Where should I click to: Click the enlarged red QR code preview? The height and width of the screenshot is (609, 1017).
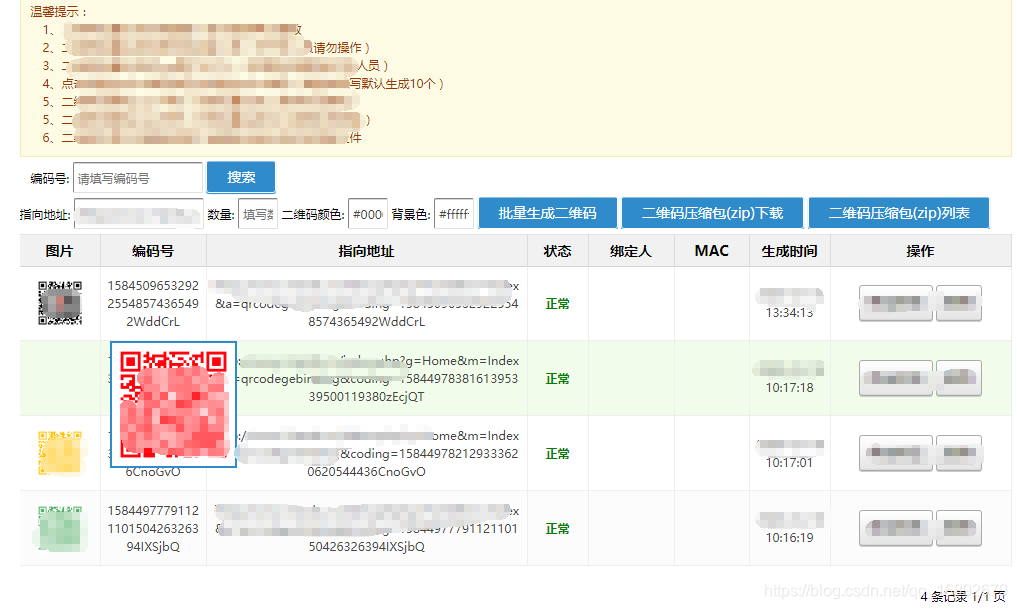click(174, 404)
